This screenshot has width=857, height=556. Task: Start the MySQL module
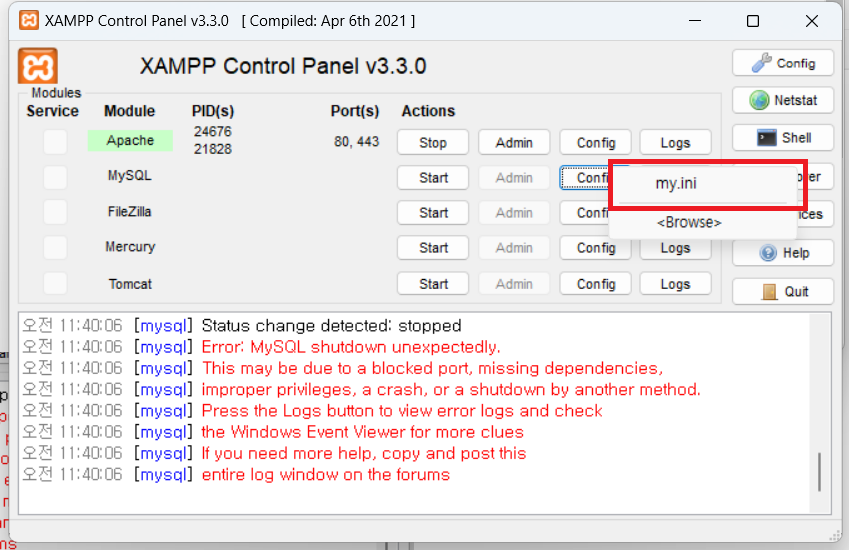tap(433, 178)
